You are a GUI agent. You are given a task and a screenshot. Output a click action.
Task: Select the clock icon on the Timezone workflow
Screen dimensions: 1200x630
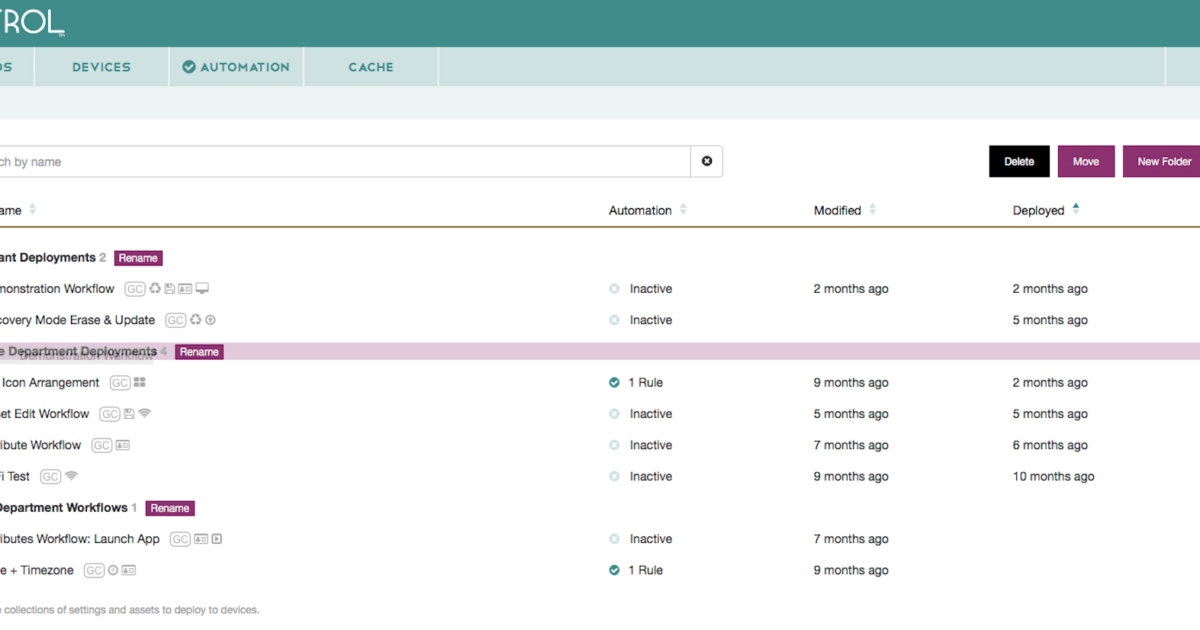tap(113, 570)
